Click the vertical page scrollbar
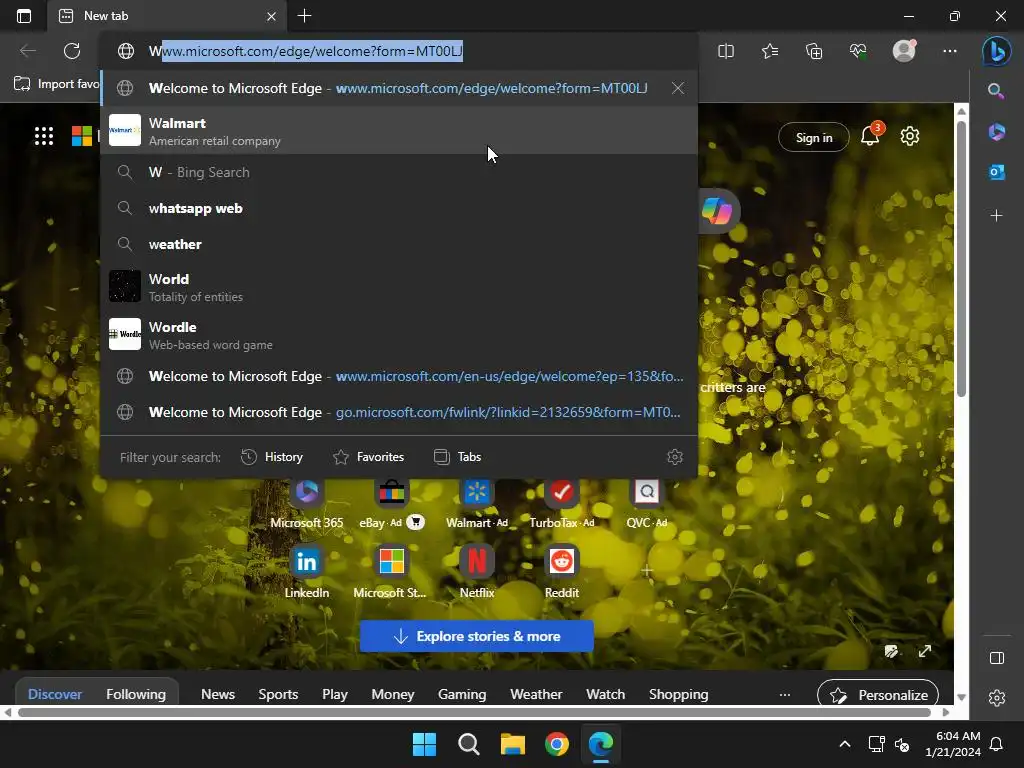Viewport: 1024px width, 768px height. pyautogui.click(x=961, y=257)
